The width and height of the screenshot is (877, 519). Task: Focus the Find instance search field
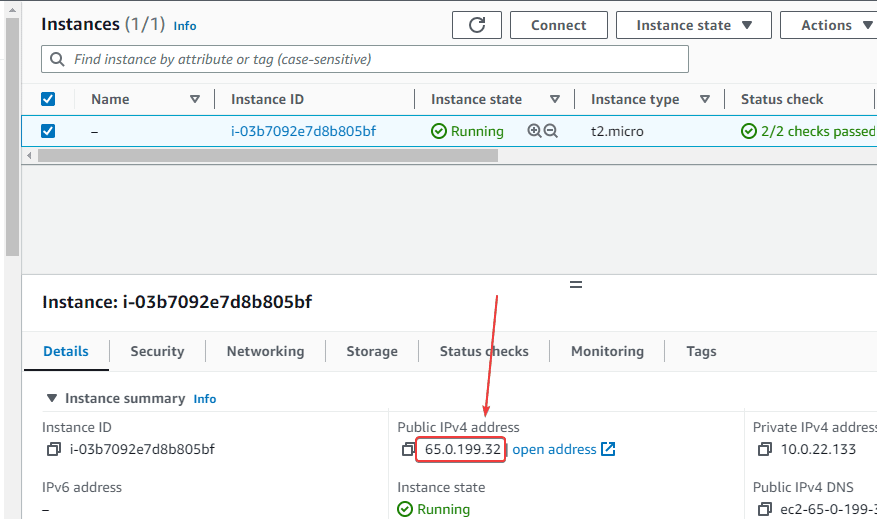coord(365,59)
